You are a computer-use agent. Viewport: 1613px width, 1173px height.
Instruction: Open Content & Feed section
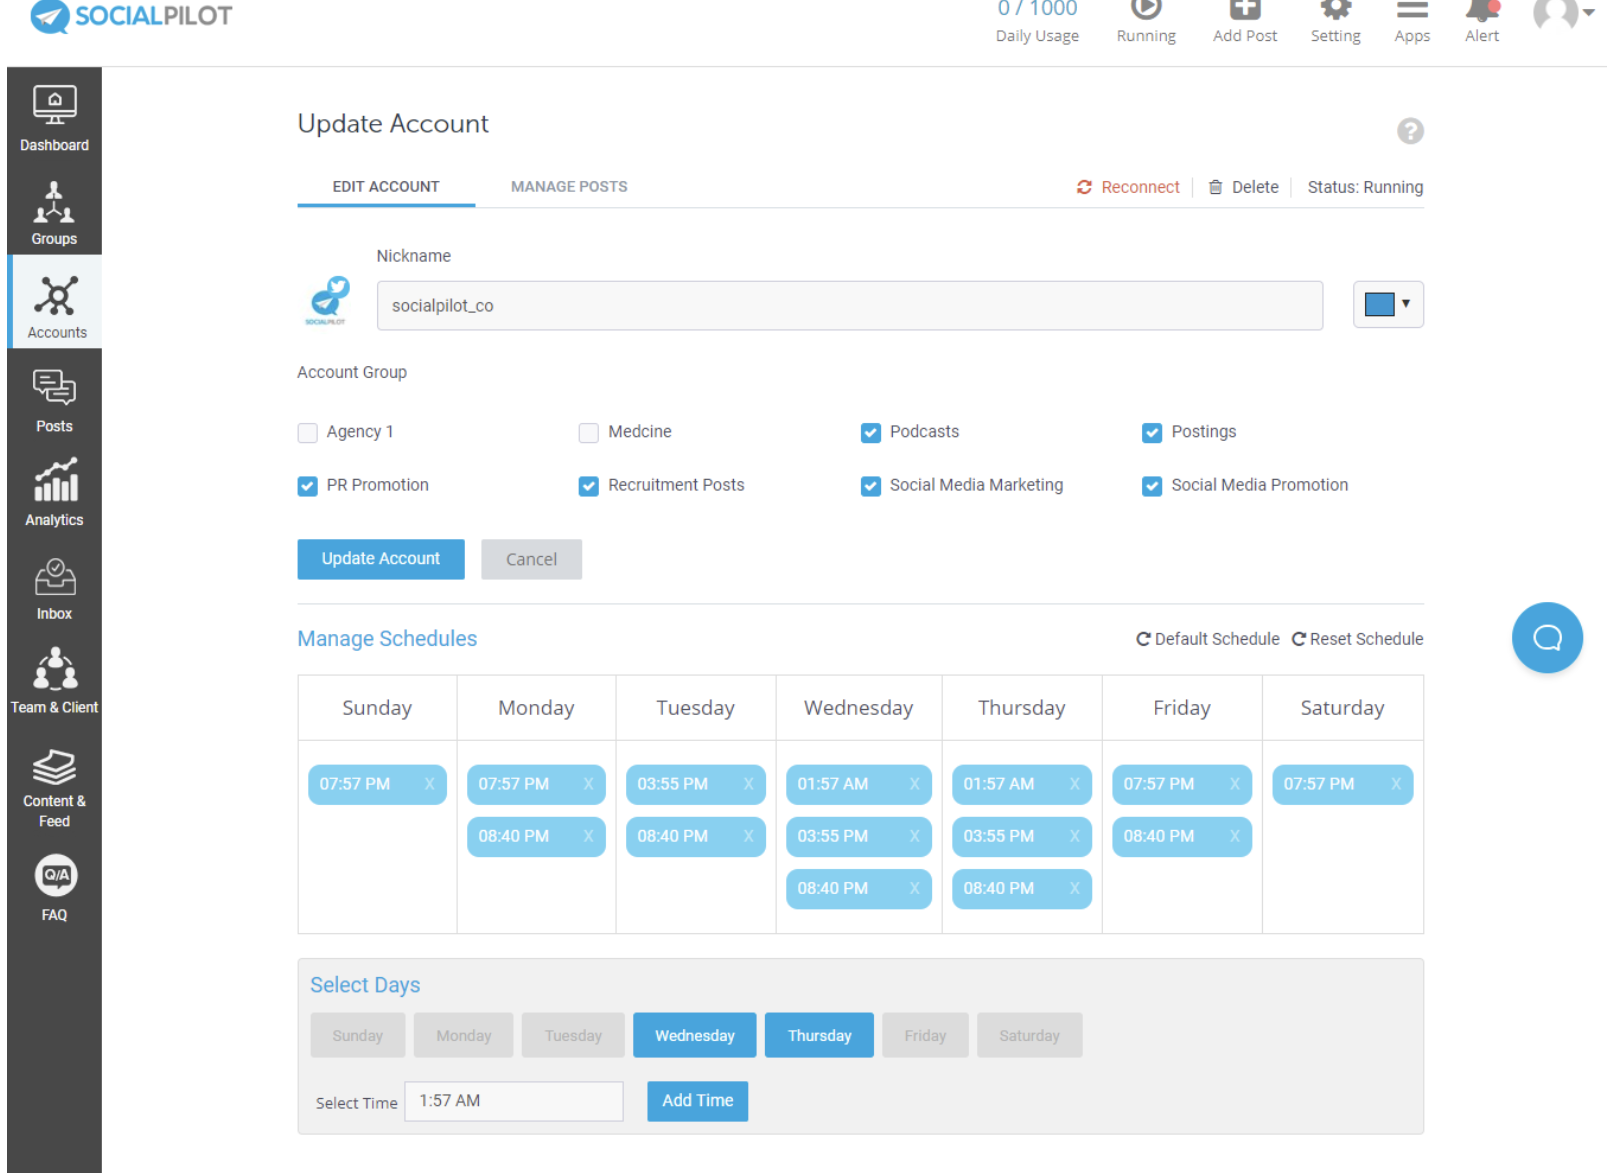tap(54, 786)
